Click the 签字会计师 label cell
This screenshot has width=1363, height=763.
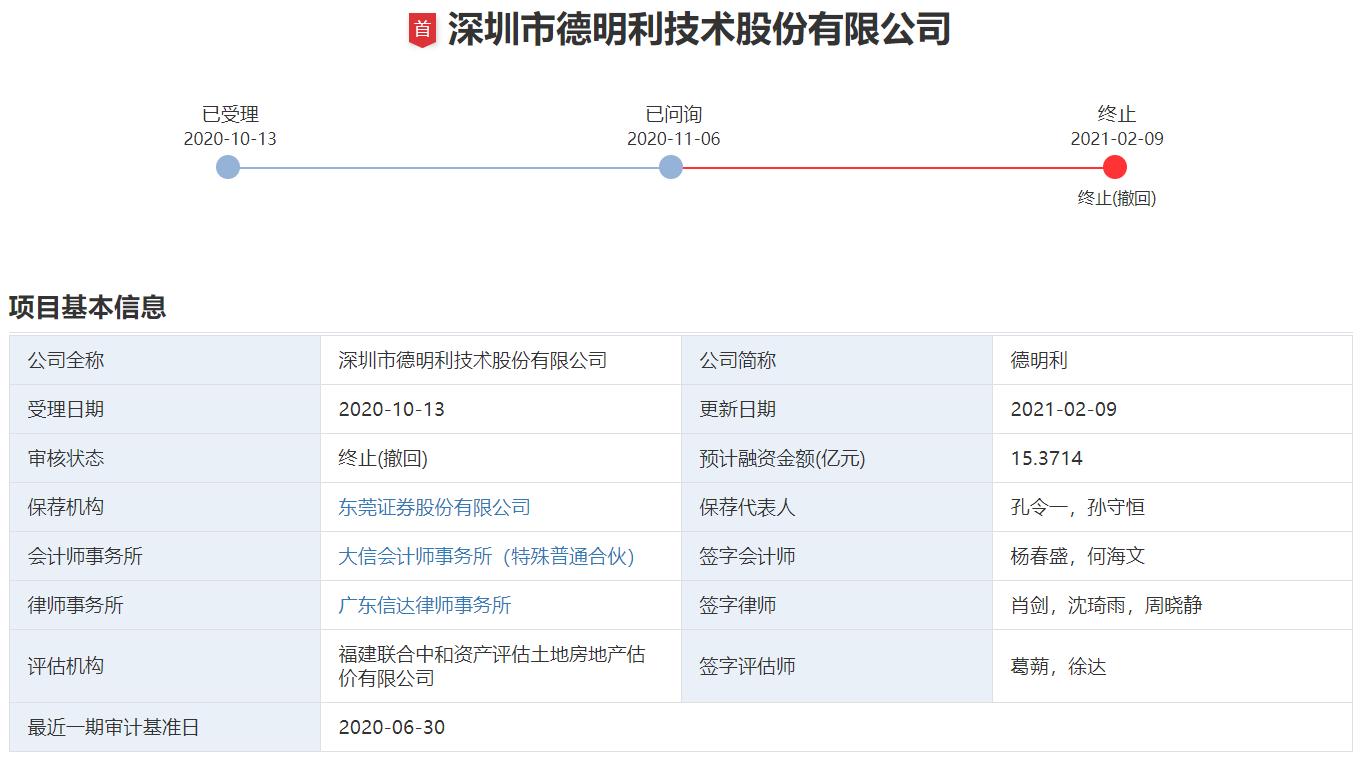837,556
